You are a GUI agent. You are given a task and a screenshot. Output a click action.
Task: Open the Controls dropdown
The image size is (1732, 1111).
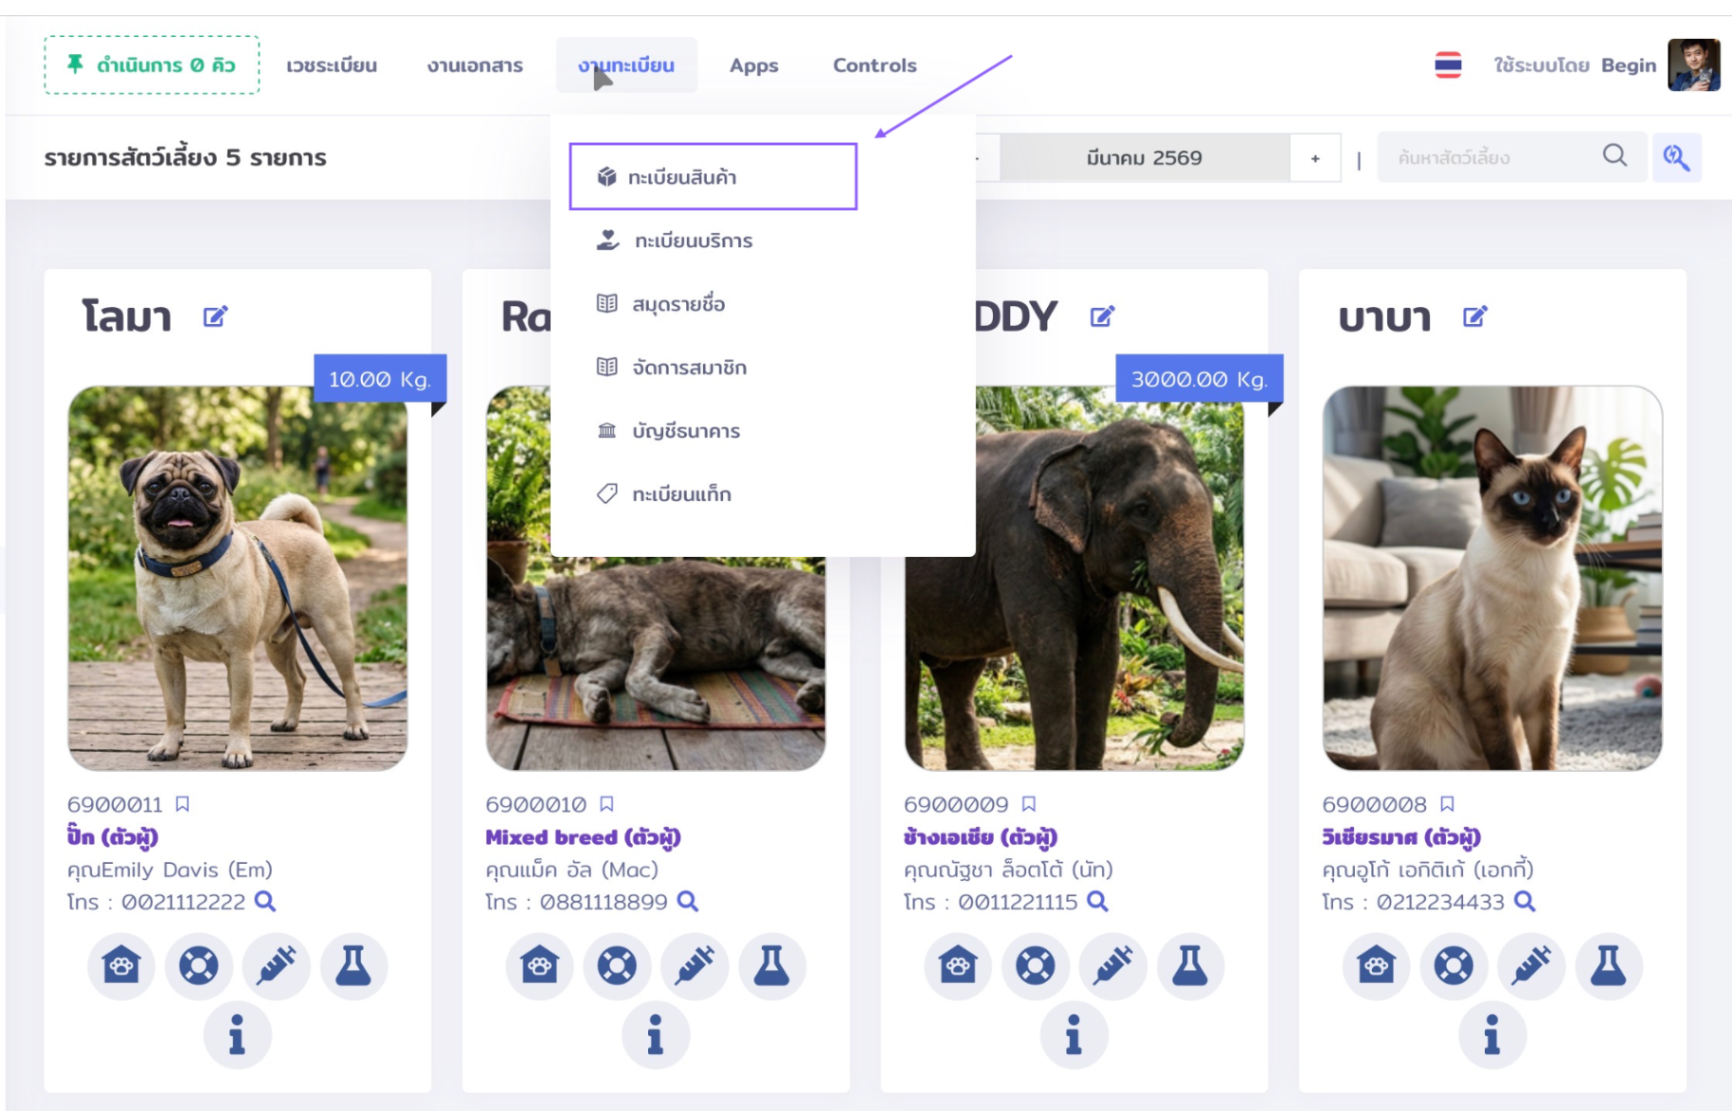coord(874,65)
